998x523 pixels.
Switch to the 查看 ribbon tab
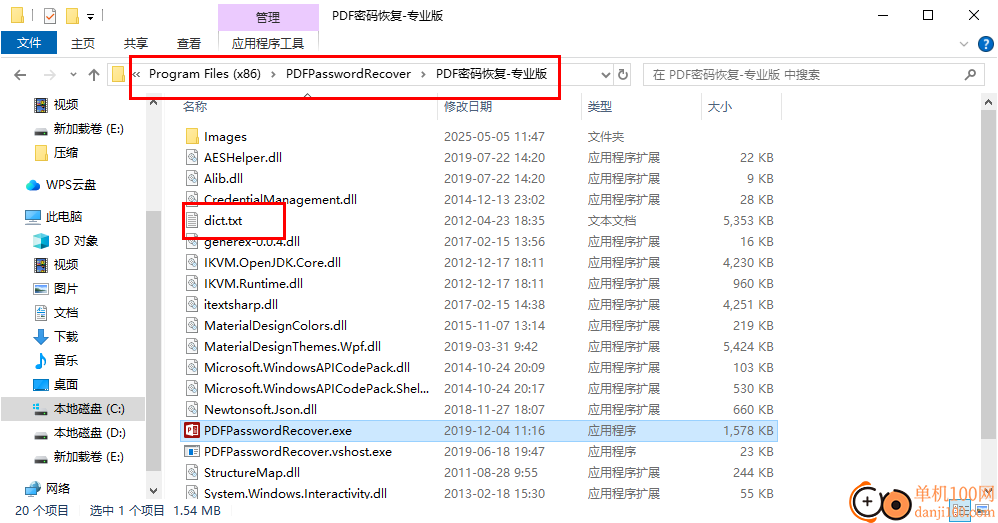tap(188, 43)
